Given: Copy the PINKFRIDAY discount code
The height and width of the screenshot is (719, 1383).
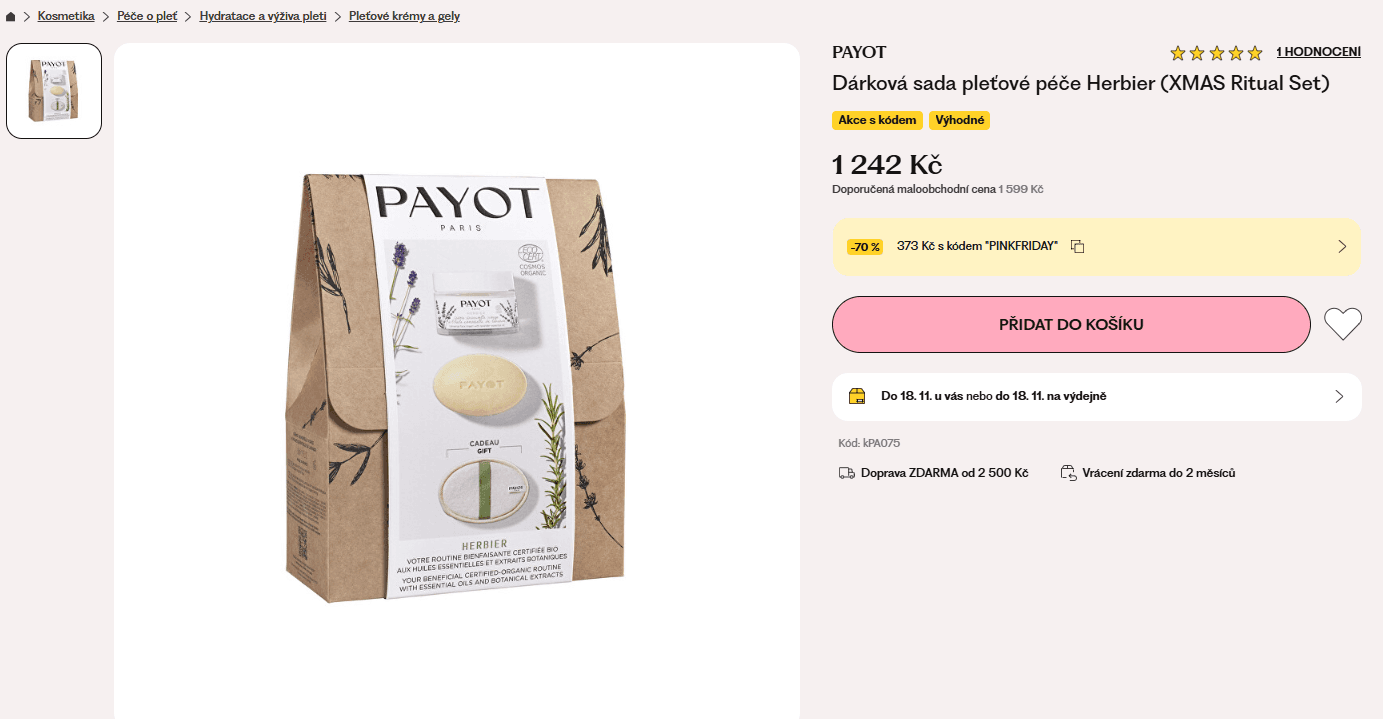Looking at the screenshot, I should coord(1077,245).
